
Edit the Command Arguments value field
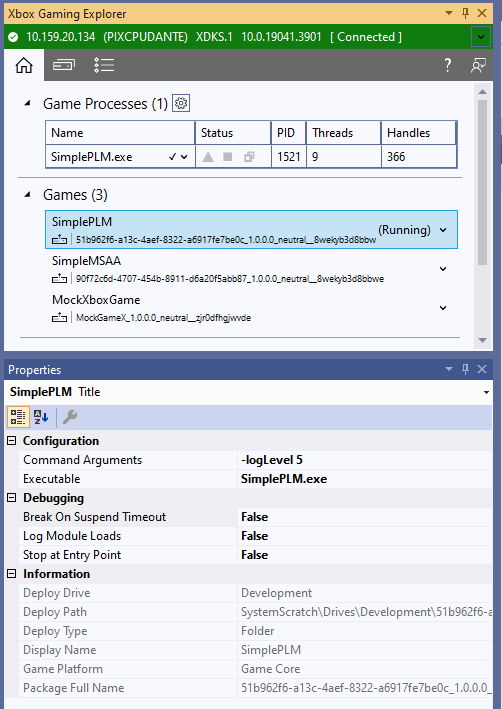click(365, 460)
